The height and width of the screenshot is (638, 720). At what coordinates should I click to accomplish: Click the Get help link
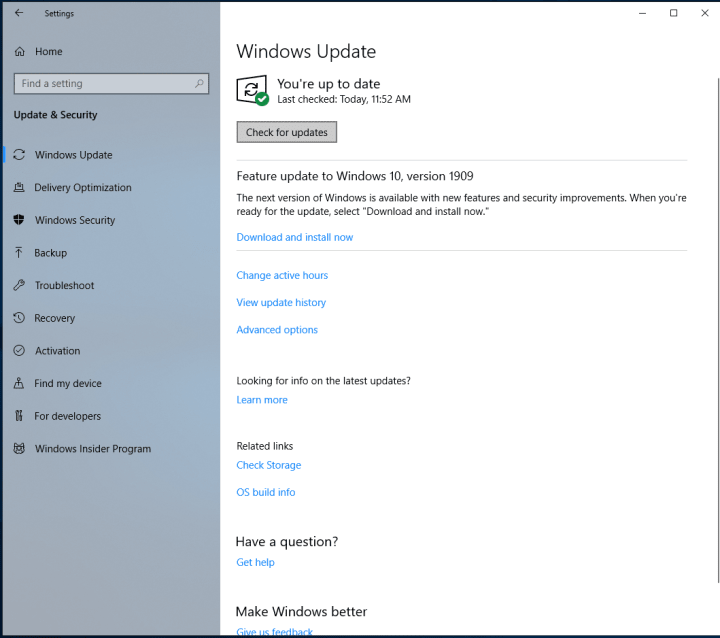[255, 562]
